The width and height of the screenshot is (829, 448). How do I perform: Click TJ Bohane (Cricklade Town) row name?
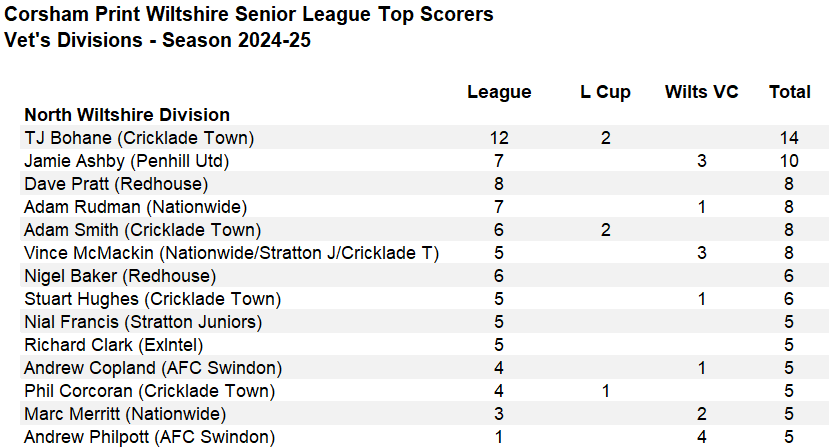click(x=139, y=138)
